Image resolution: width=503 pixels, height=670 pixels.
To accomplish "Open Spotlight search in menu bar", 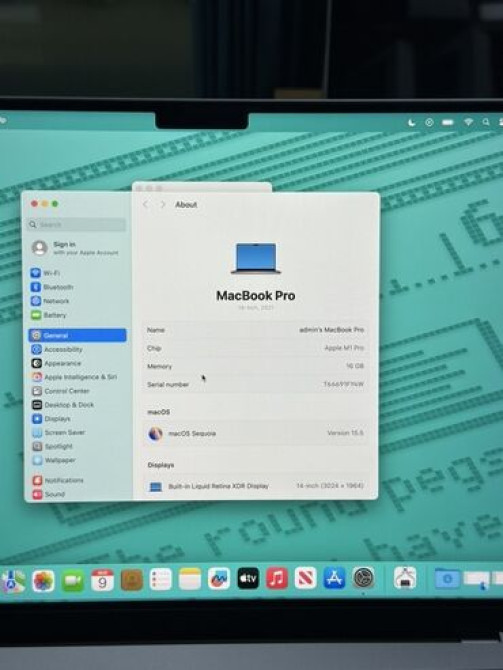I will click(486, 122).
